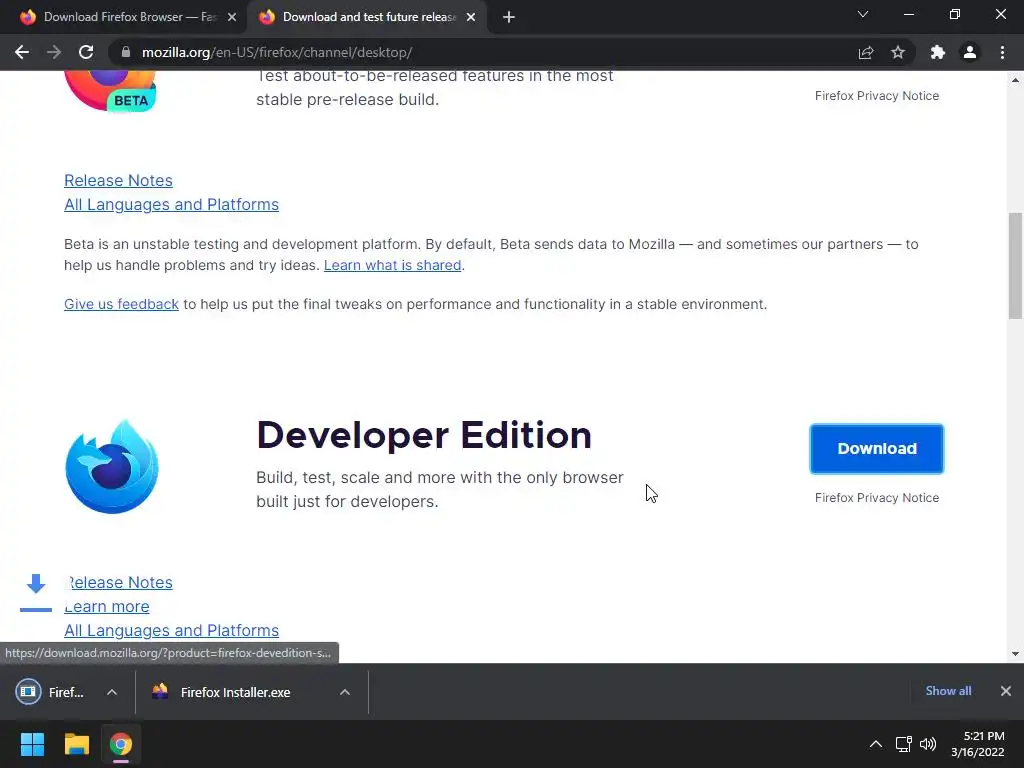Click the Developer Edition heading
Image resolution: width=1024 pixels, height=768 pixels.
tap(424, 436)
